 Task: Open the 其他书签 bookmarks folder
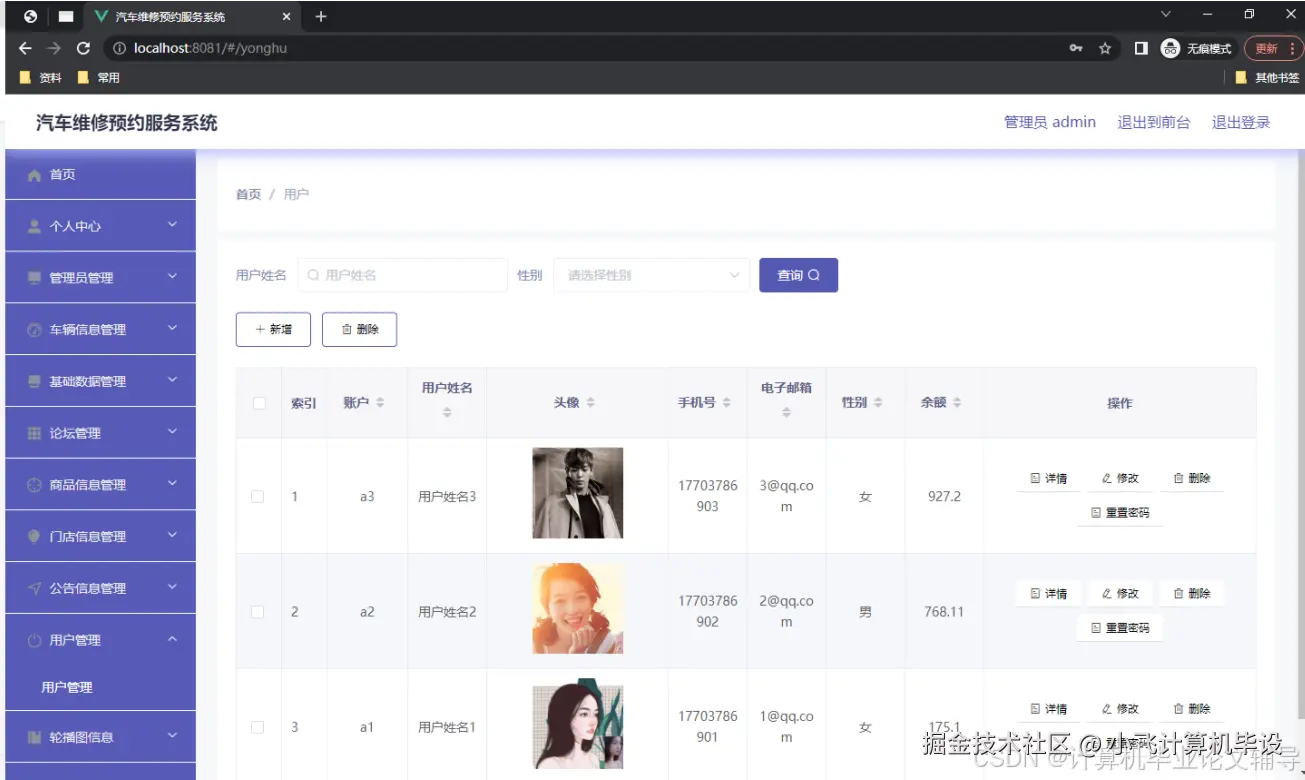[x=1267, y=77]
